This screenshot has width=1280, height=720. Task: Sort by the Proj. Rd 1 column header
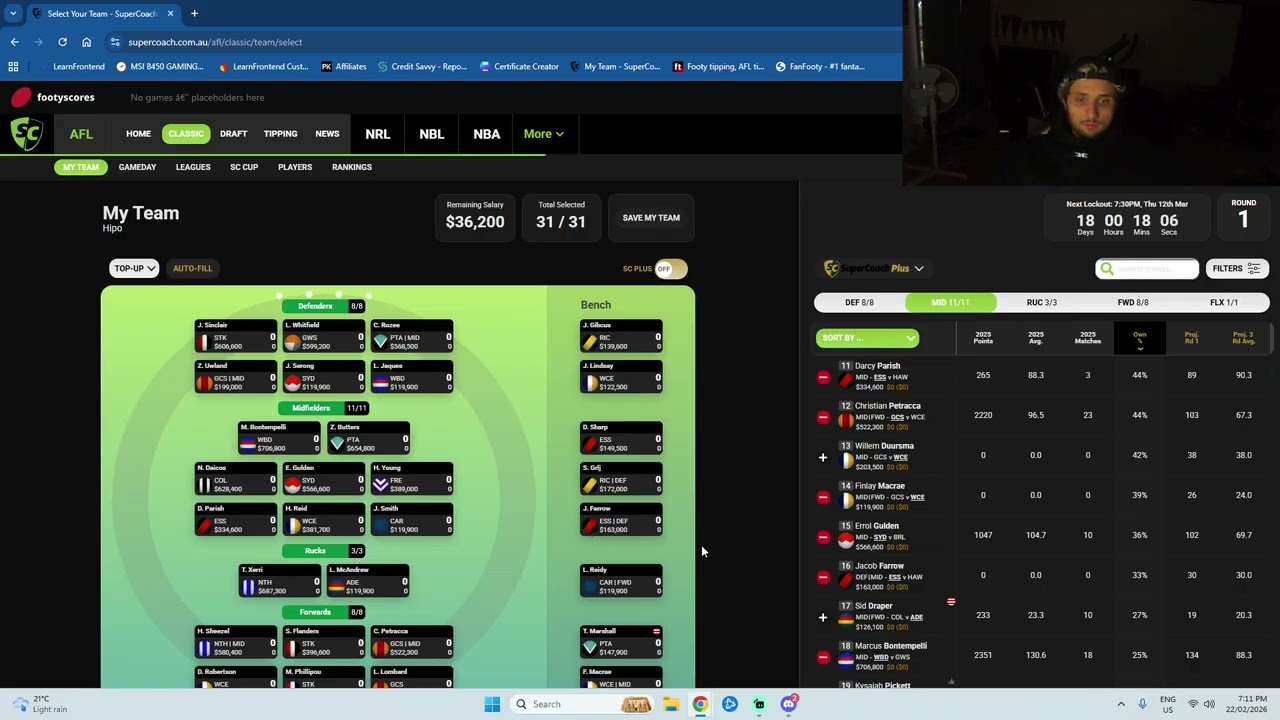point(1191,338)
